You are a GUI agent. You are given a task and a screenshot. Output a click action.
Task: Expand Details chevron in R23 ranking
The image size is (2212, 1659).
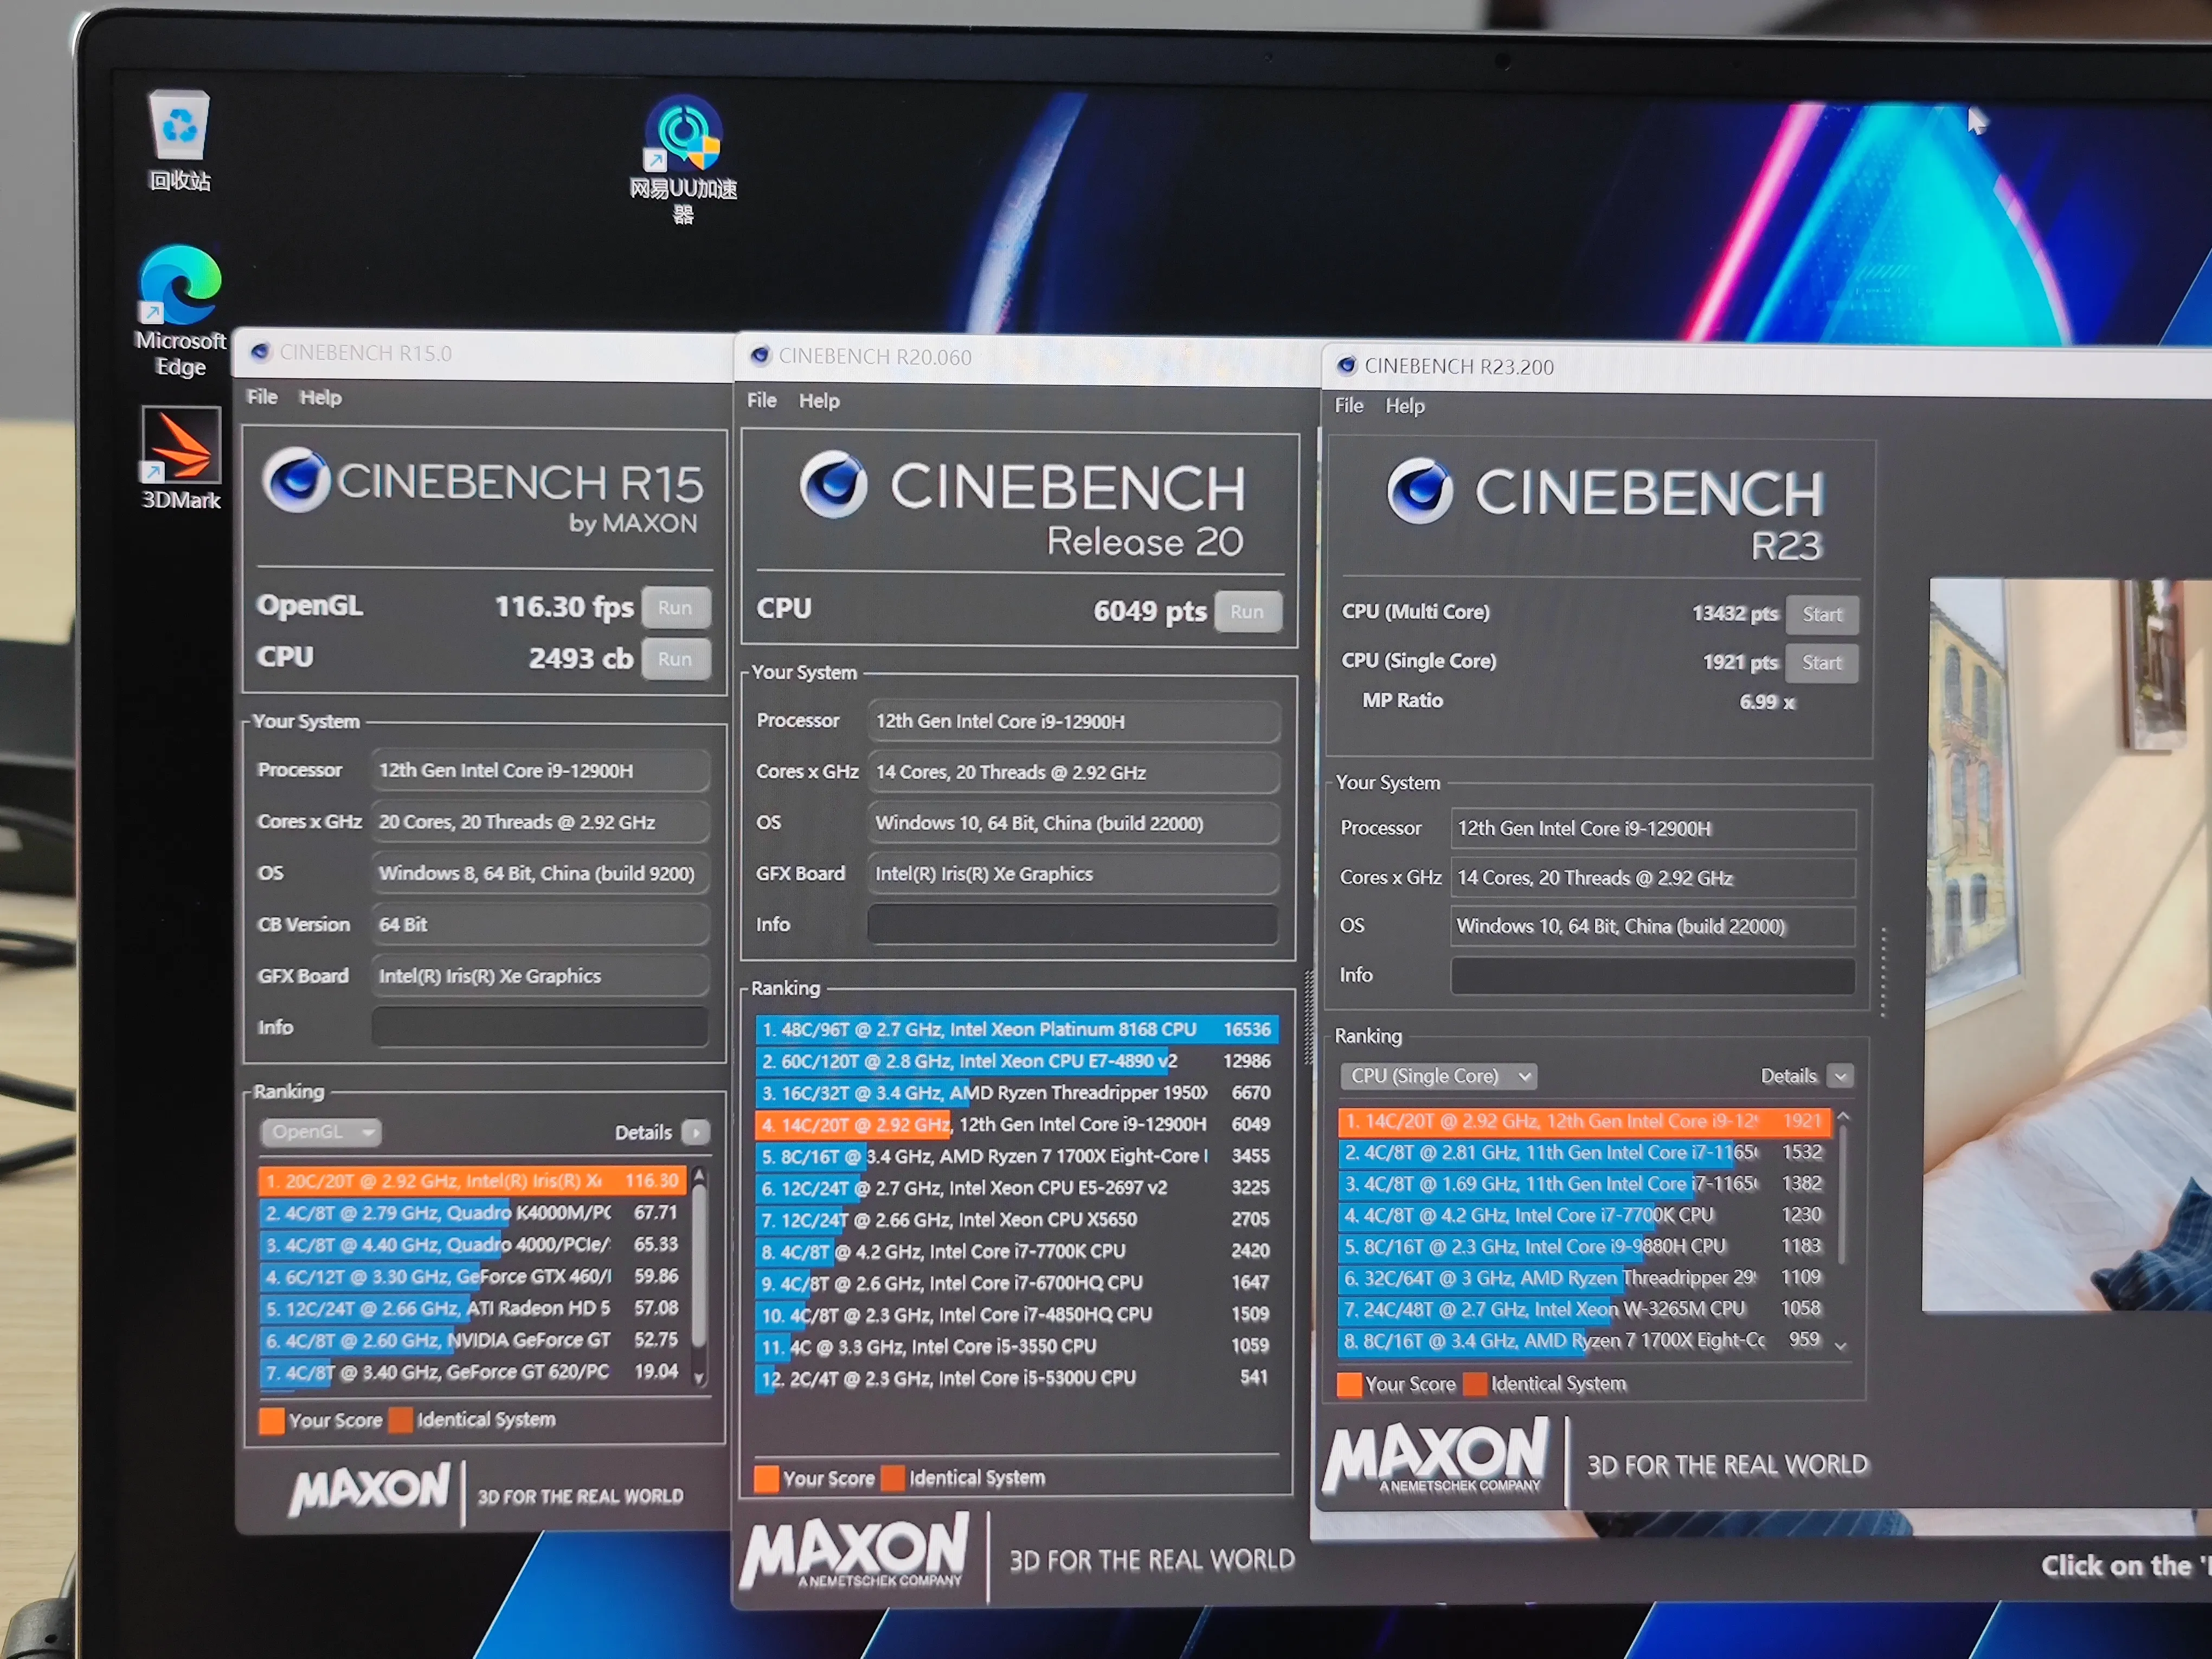click(x=1840, y=1076)
